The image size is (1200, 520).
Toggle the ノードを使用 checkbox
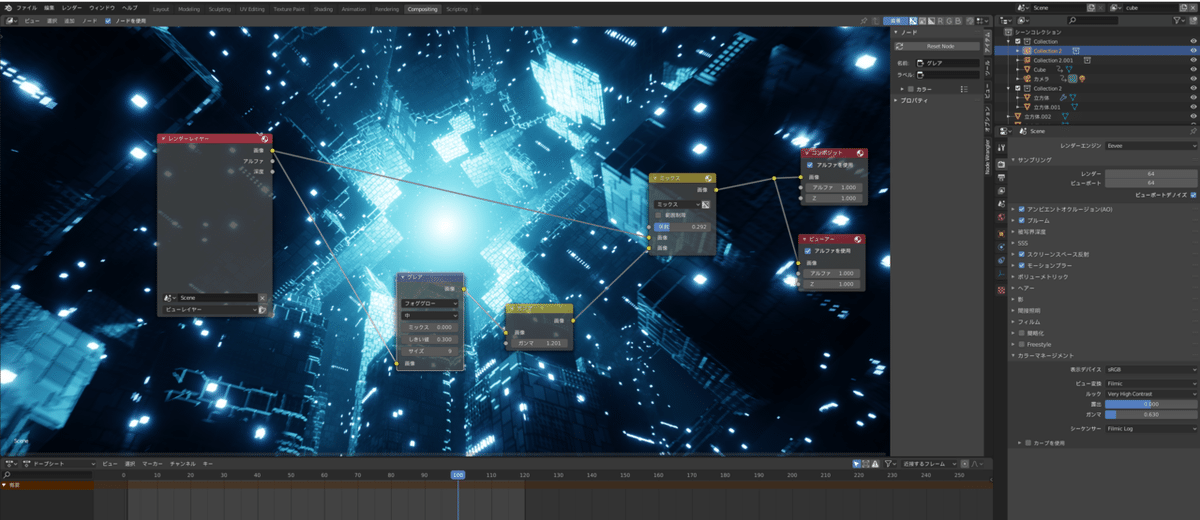pos(108,20)
